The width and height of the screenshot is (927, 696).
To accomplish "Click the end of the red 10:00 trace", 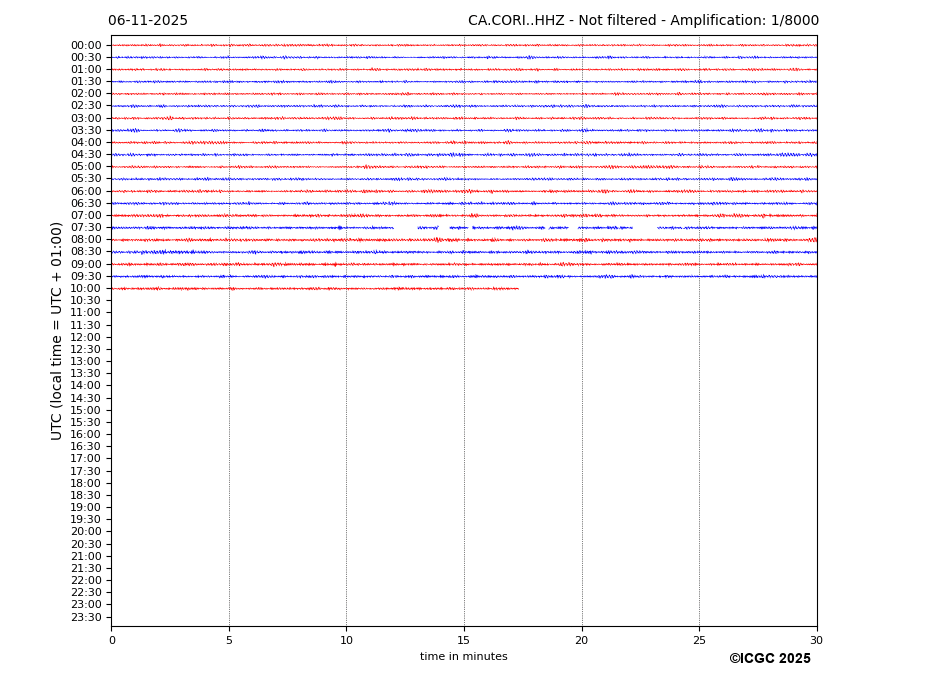I will coord(517,288).
